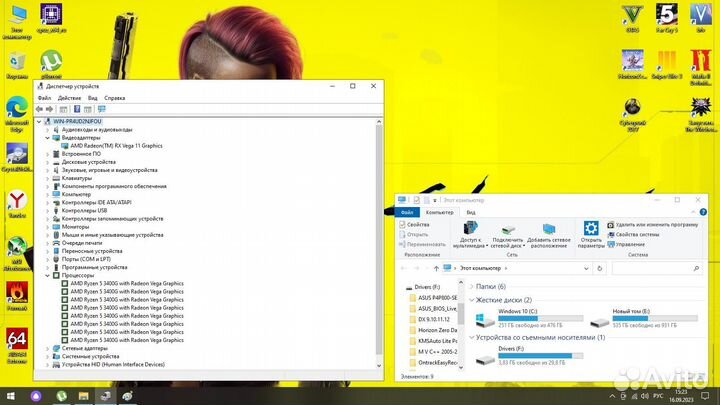Switch to the 'Вид' ribbon tab
720x405 pixels.
[471, 212]
